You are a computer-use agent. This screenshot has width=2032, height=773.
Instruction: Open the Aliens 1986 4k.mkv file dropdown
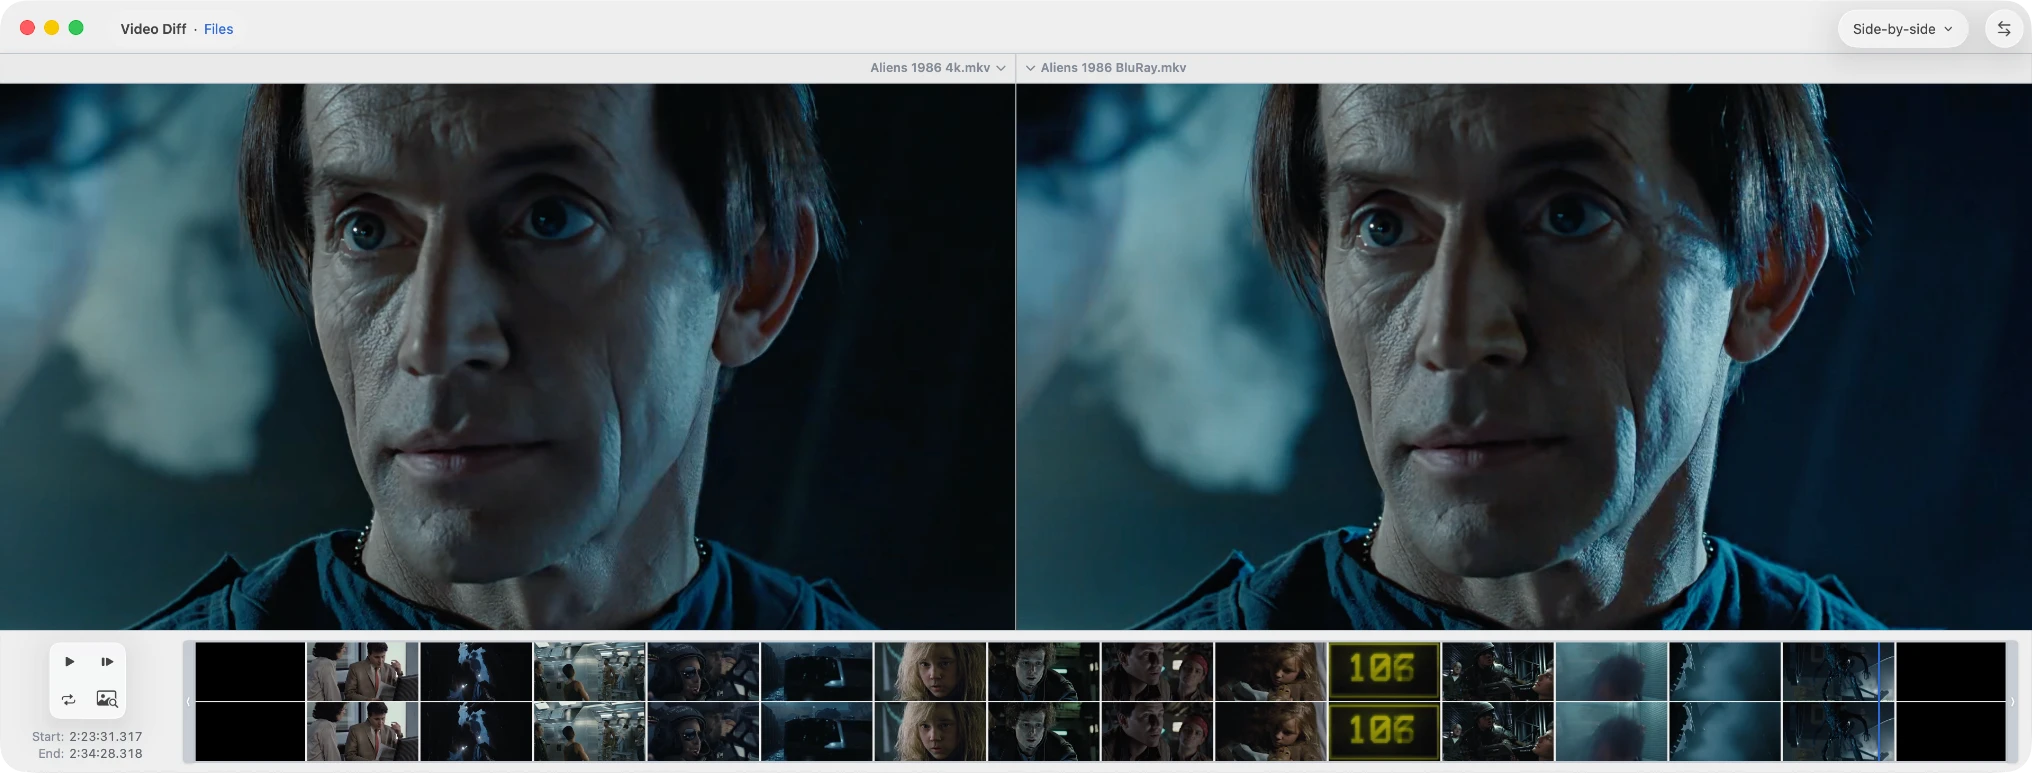[938, 68]
